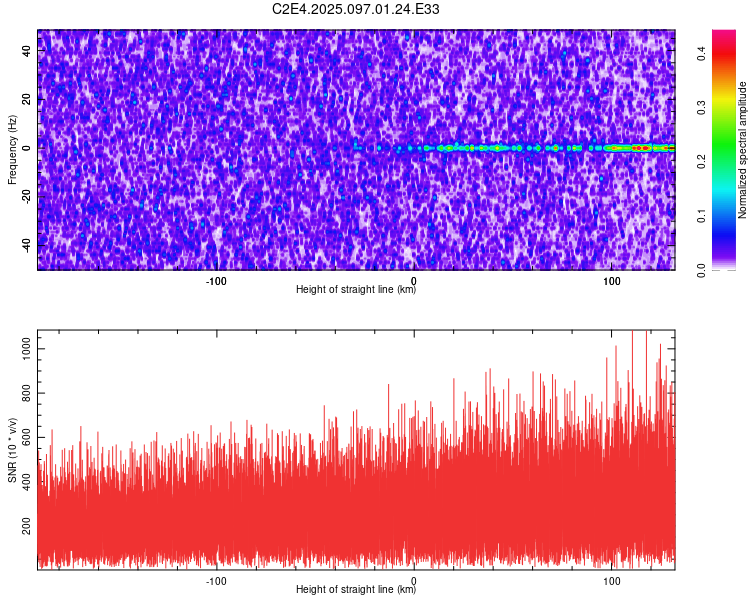Click the 0.2 colorbar tick label
The image size is (750, 600).
702,162
